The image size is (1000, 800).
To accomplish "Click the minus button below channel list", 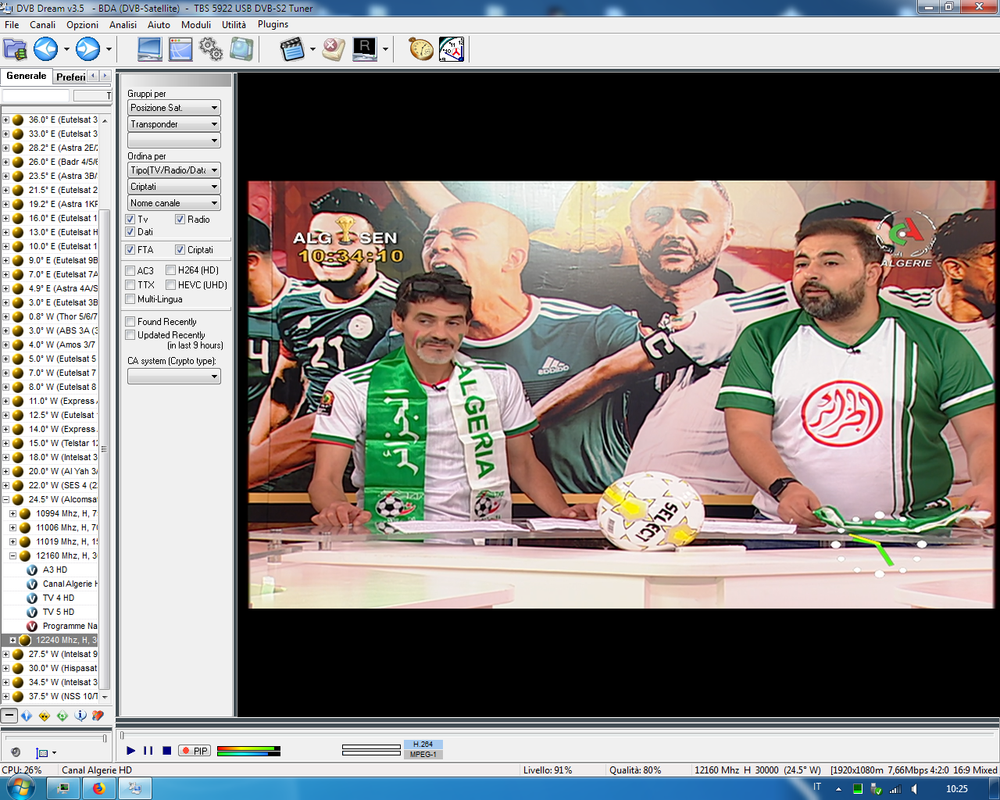I will 9,716.
